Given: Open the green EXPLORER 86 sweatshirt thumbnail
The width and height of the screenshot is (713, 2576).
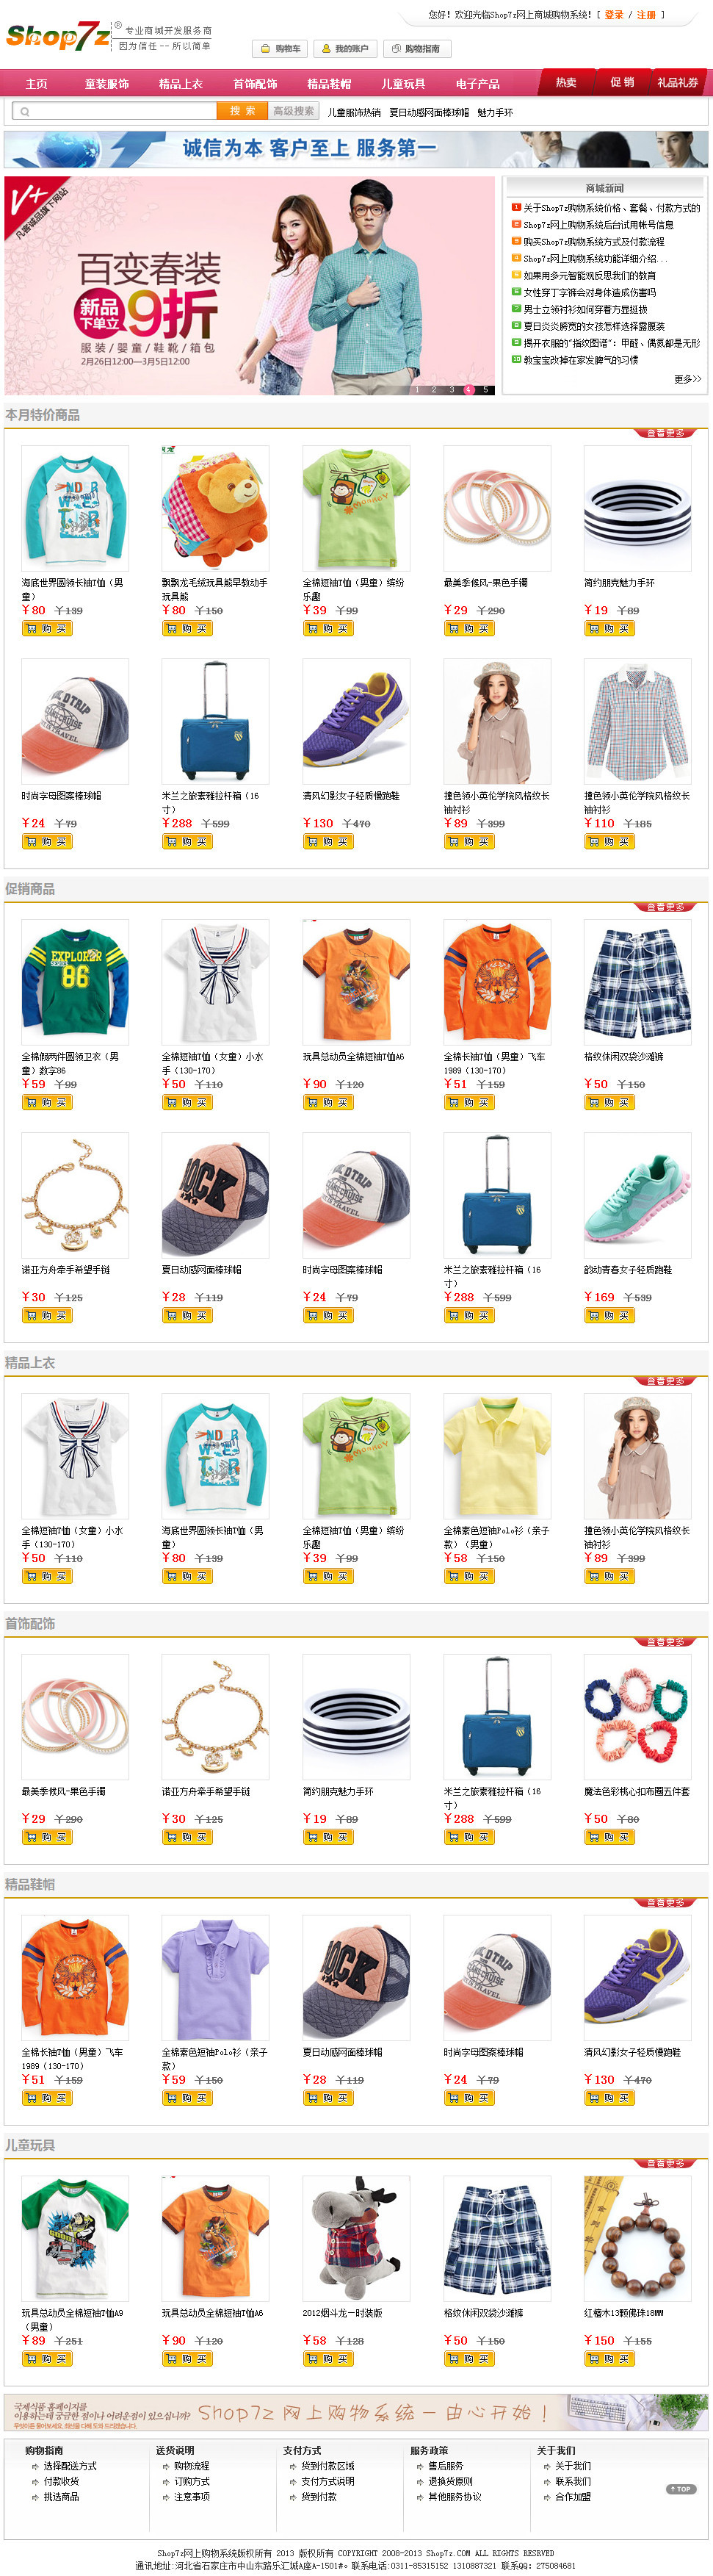Looking at the screenshot, I should coord(75,982).
